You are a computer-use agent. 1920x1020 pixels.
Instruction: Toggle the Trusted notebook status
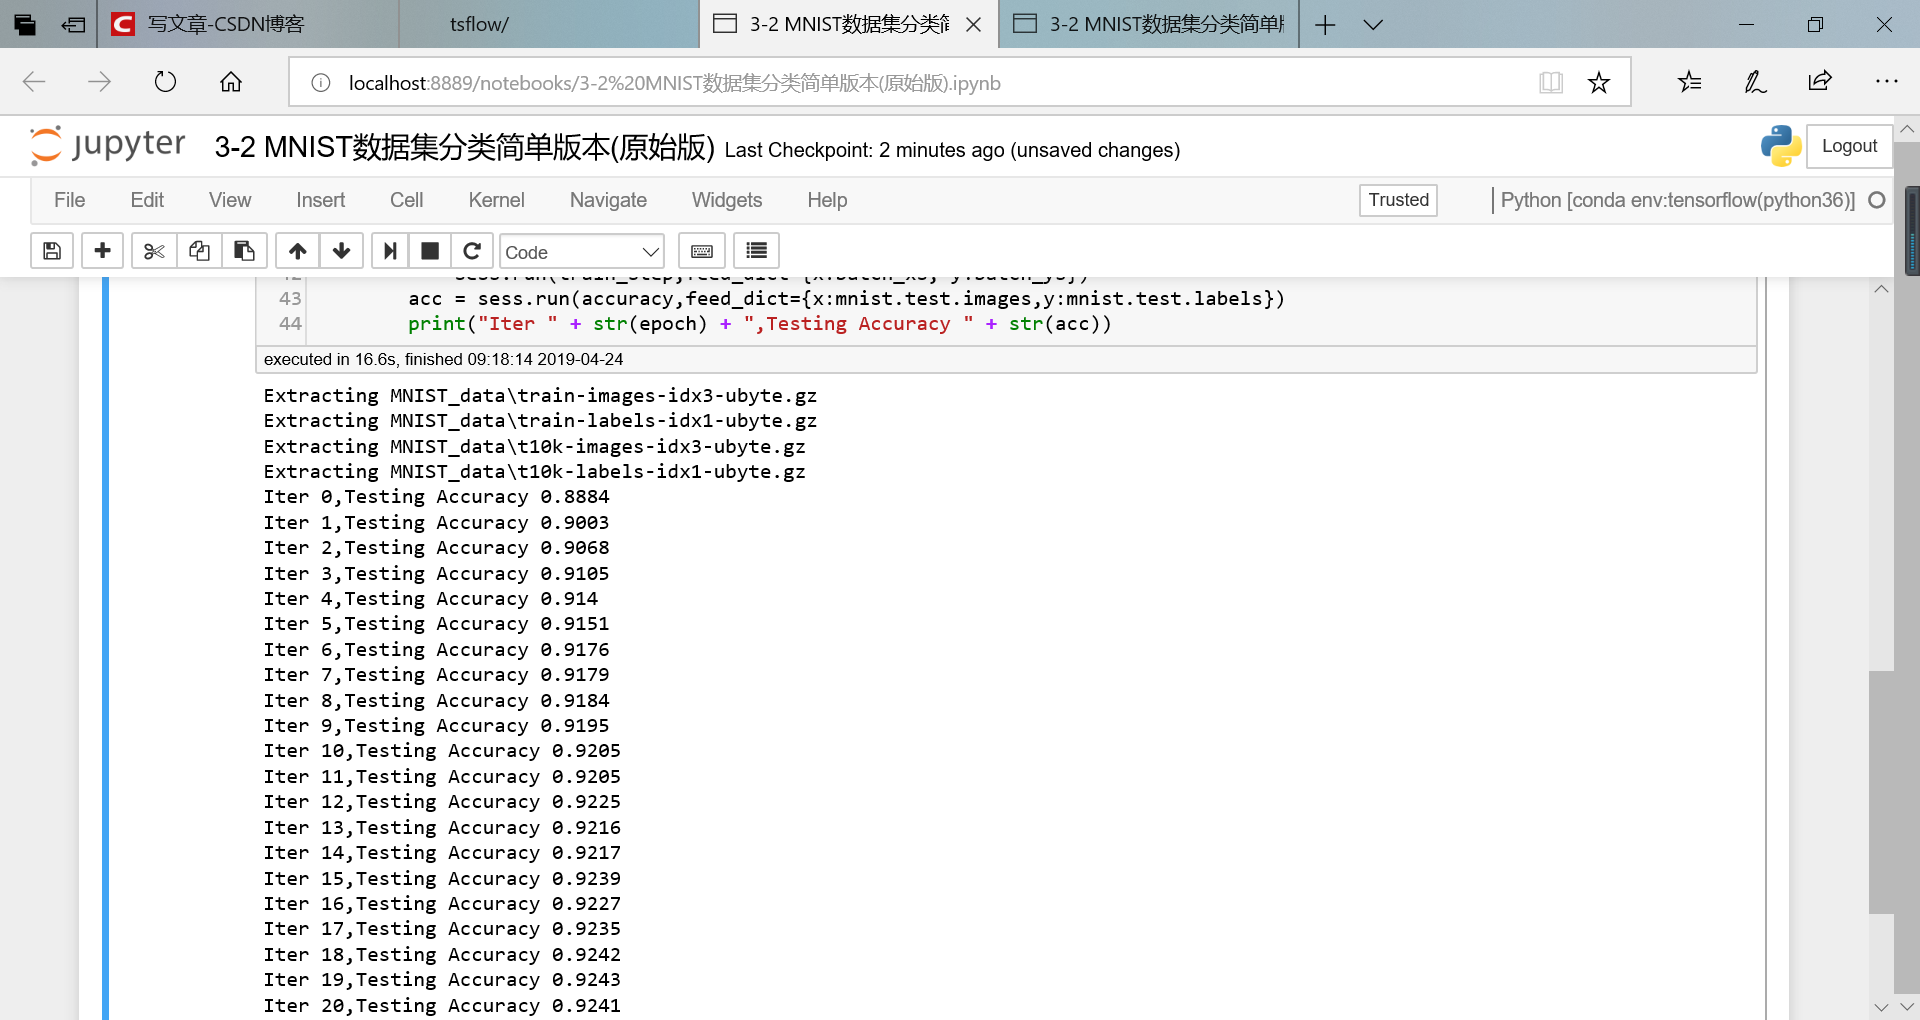[x=1397, y=200]
